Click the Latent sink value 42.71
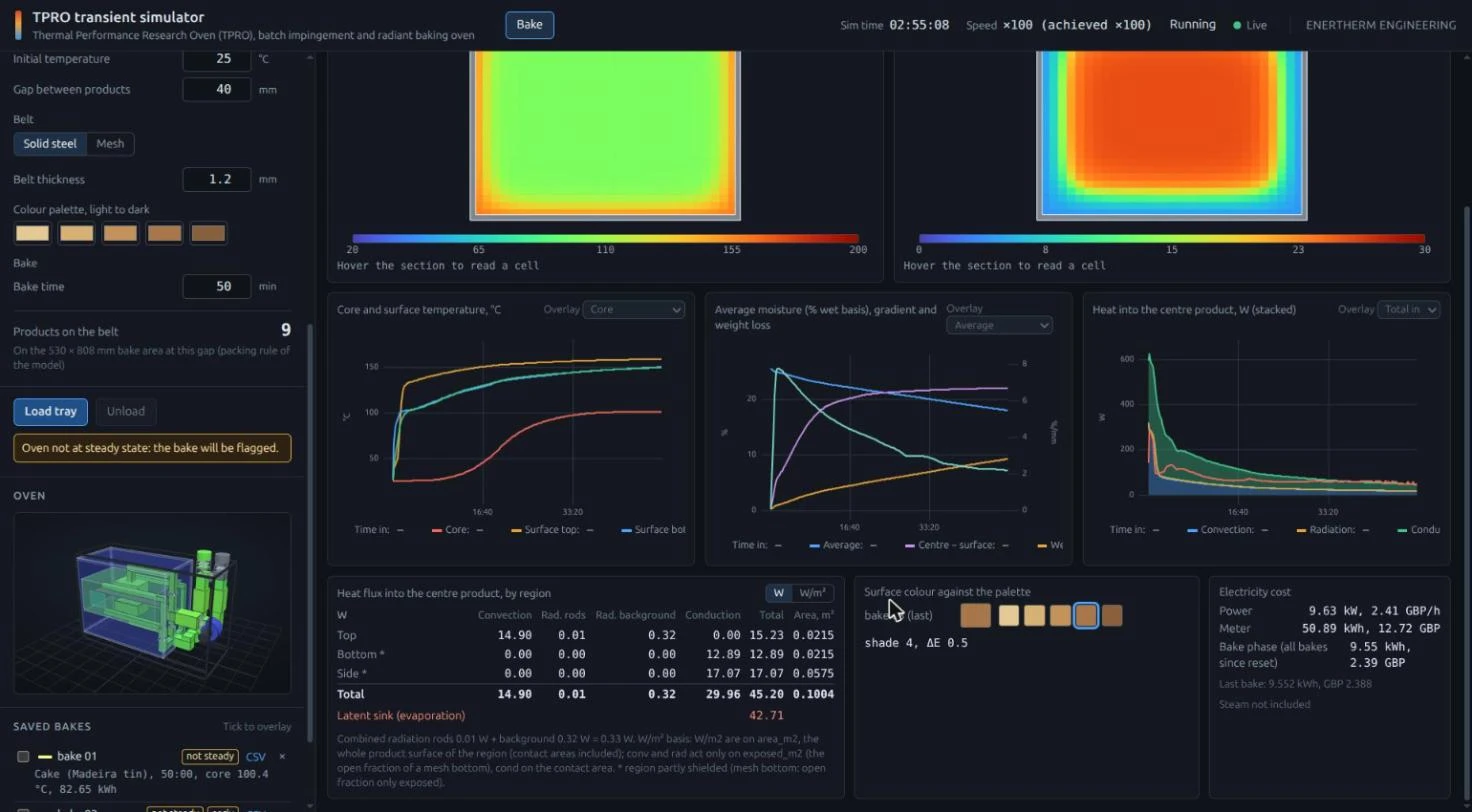 pos(766,716)
